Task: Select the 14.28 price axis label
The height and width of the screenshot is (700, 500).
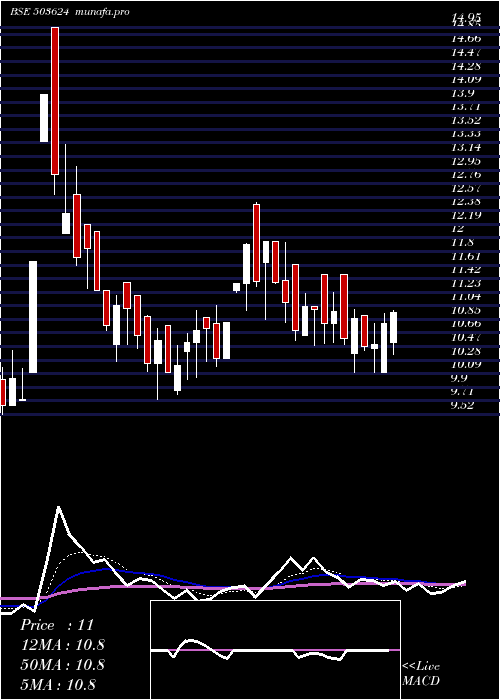Action: [x=466, y=66]
